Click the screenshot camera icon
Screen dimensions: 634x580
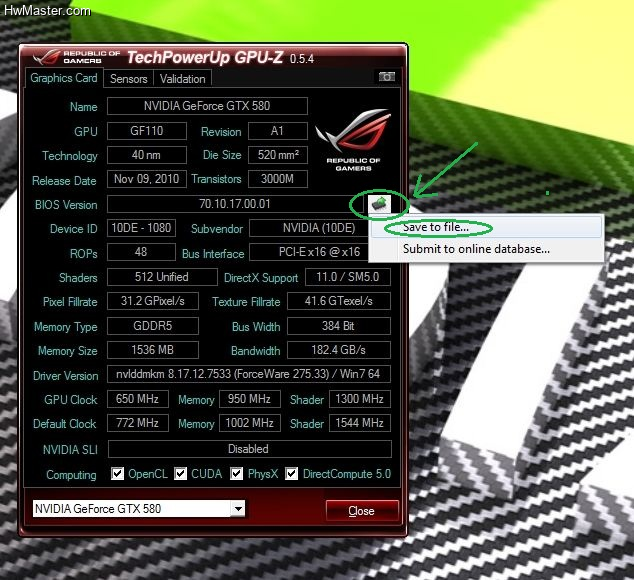pos(387,76)
